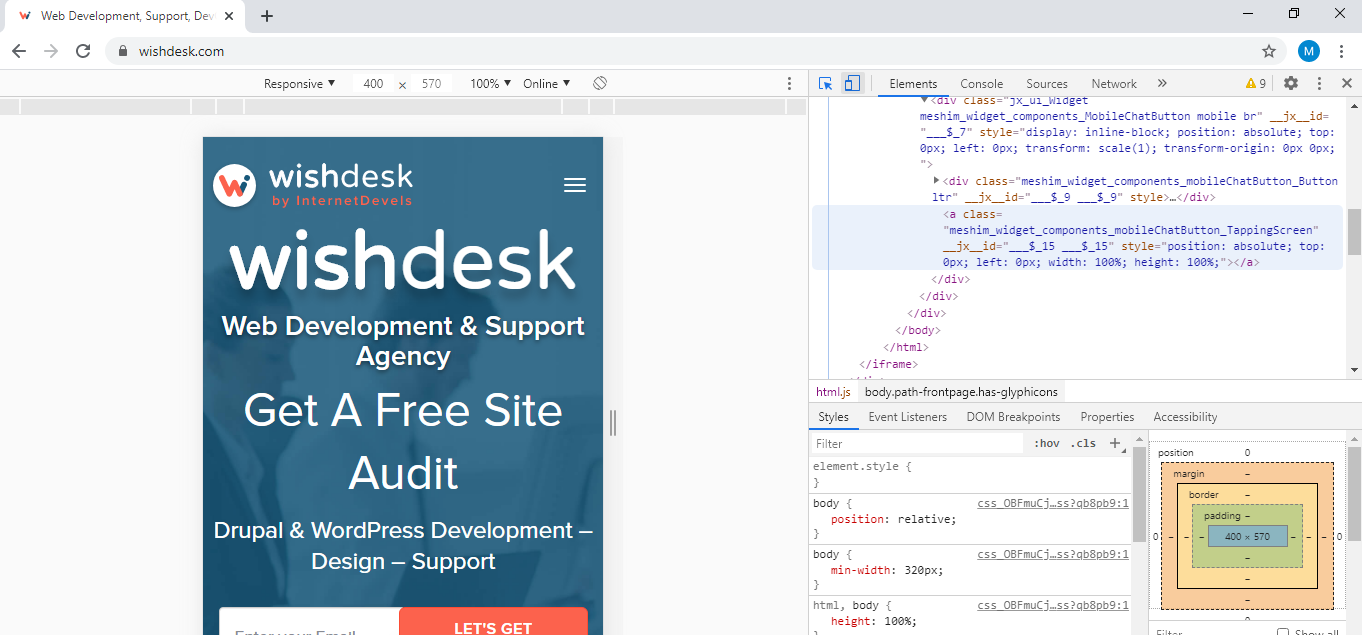Click the browser forward arrow
The image size is (1362, 635).
click(51, 51)
